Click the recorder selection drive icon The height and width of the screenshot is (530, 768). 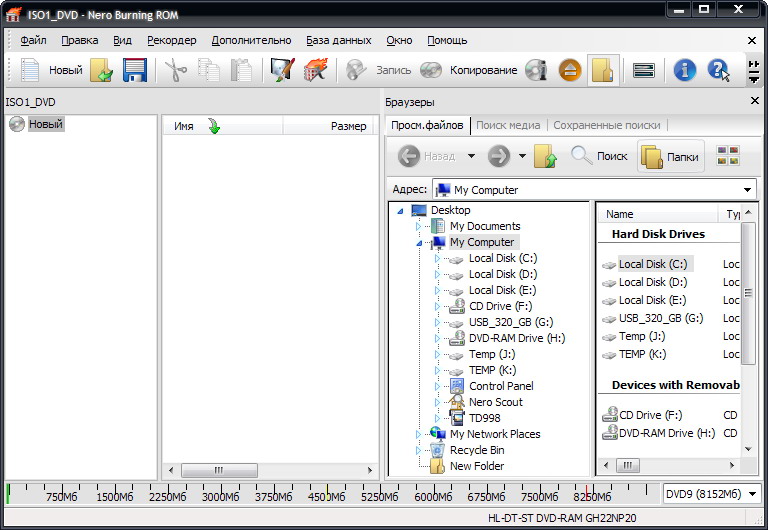point(644,71)
